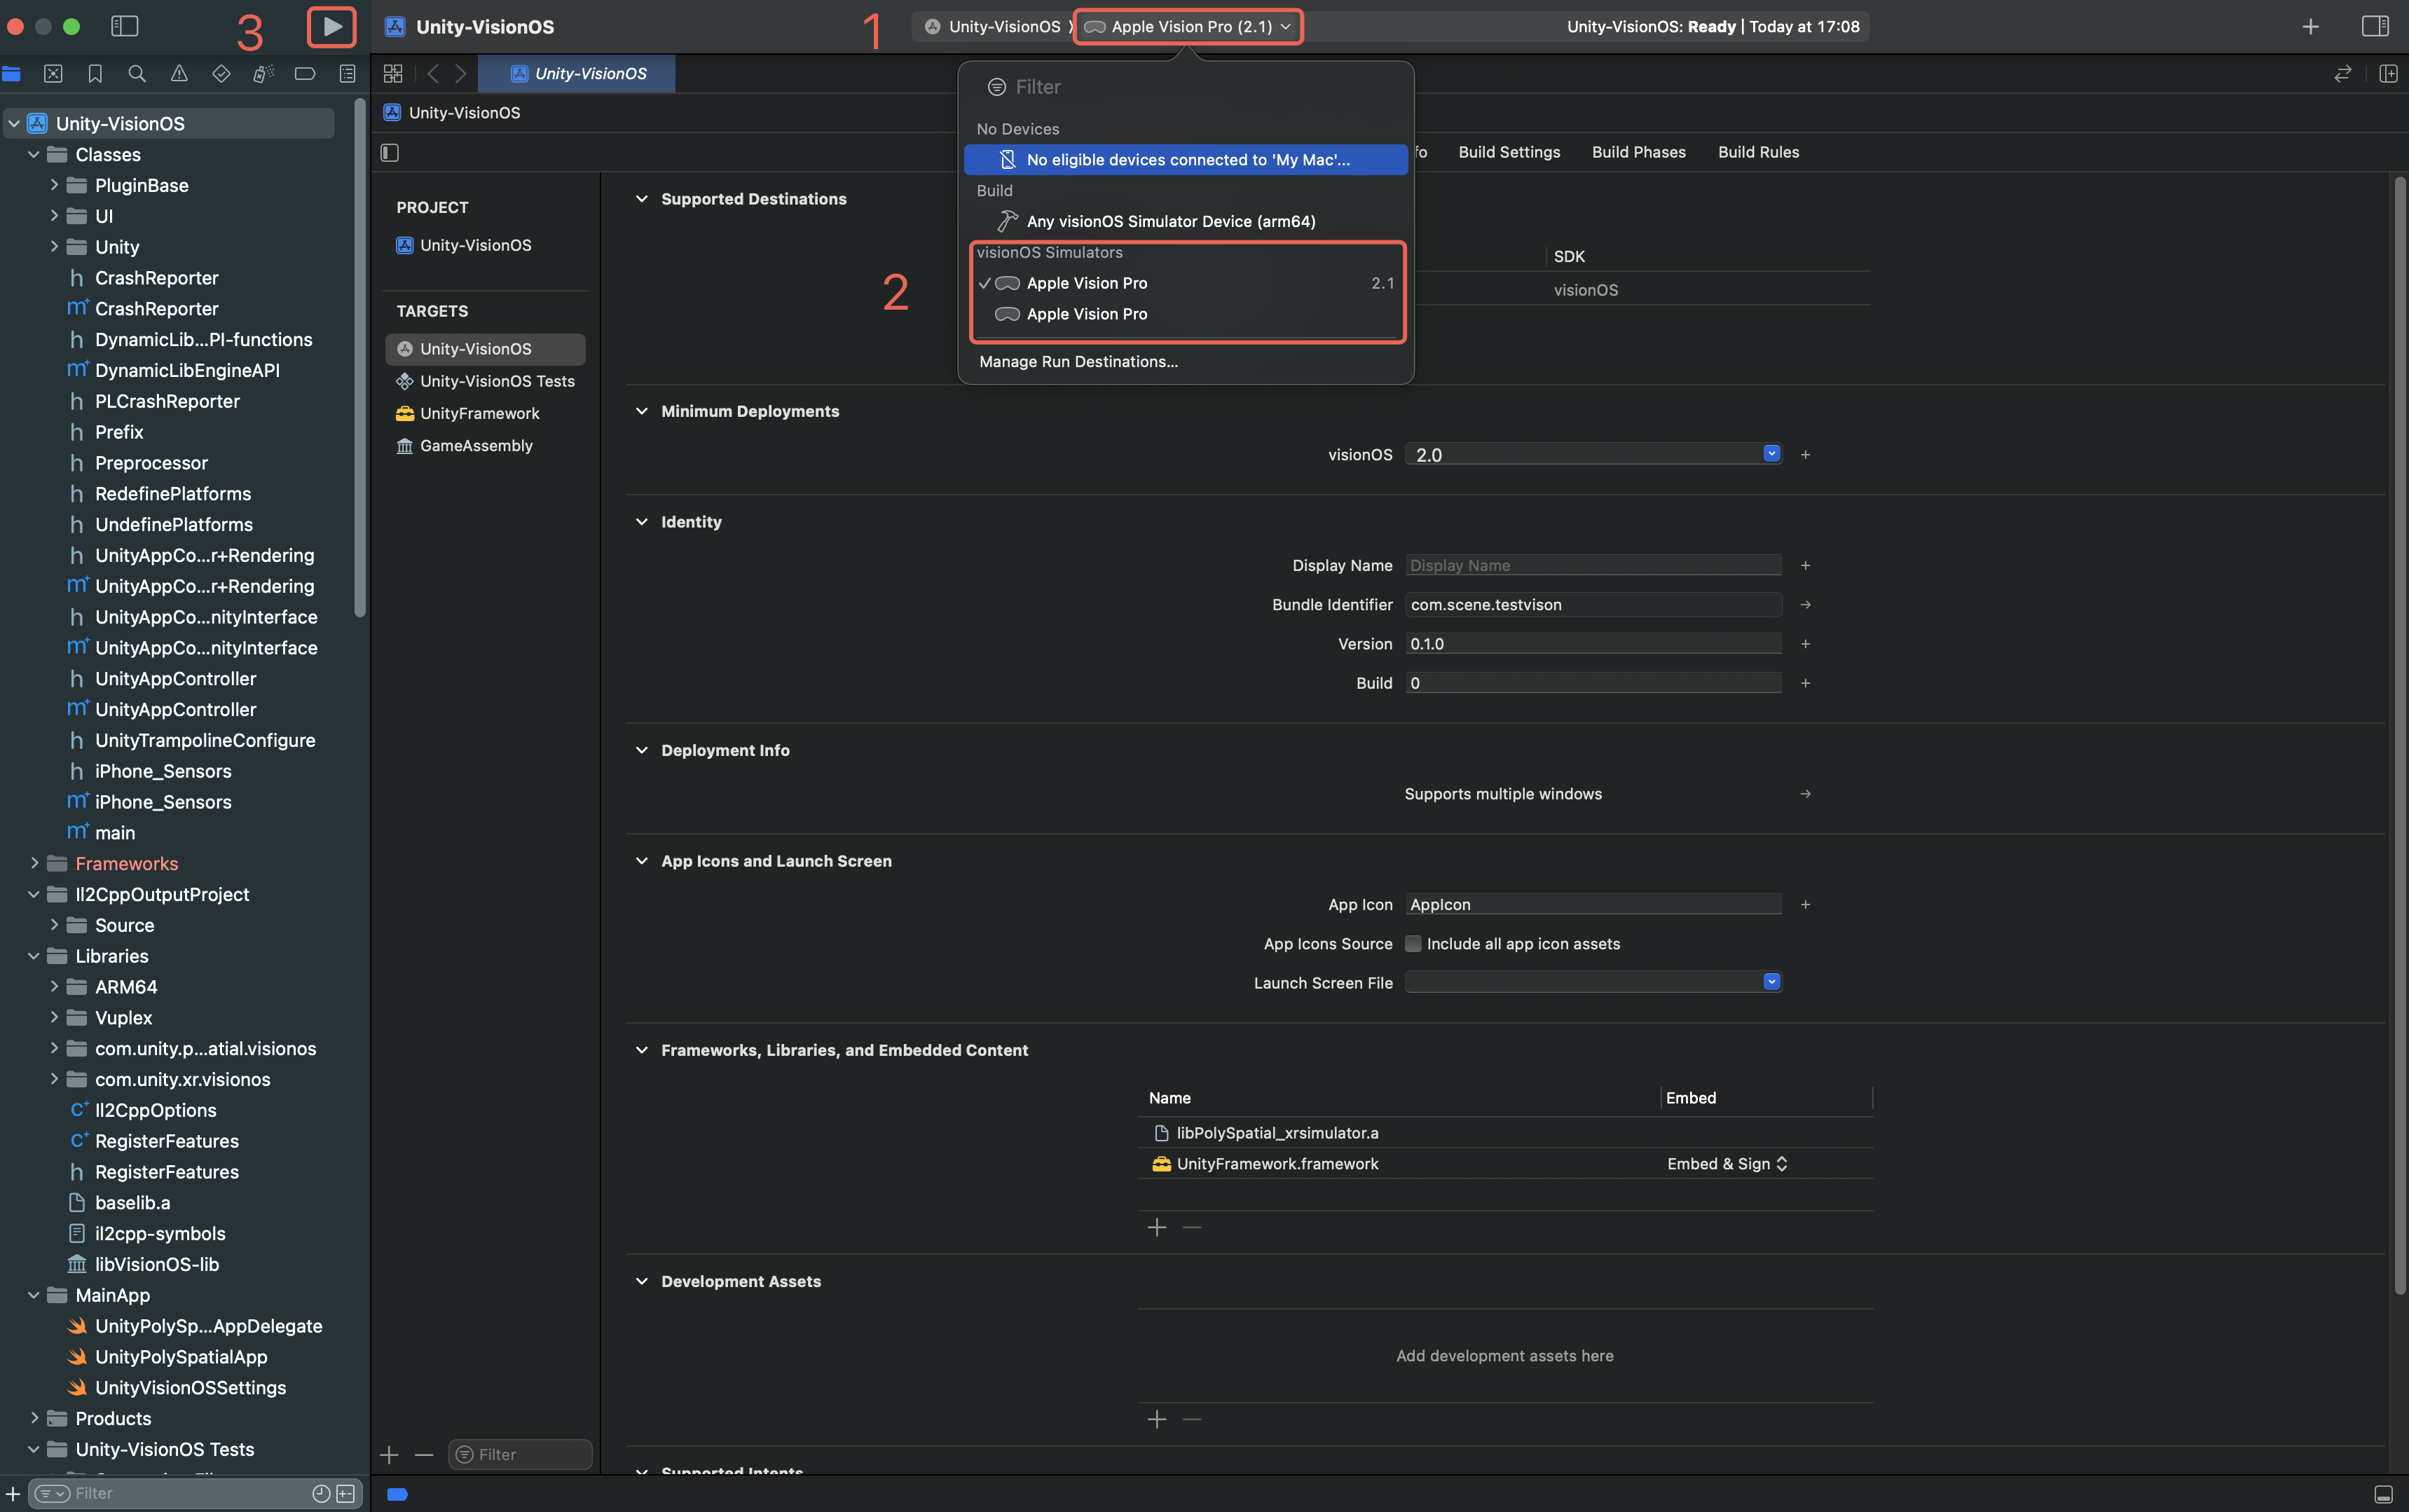Open UnityAppController header file
2409x1512 pixels.
tap(175, 678)
